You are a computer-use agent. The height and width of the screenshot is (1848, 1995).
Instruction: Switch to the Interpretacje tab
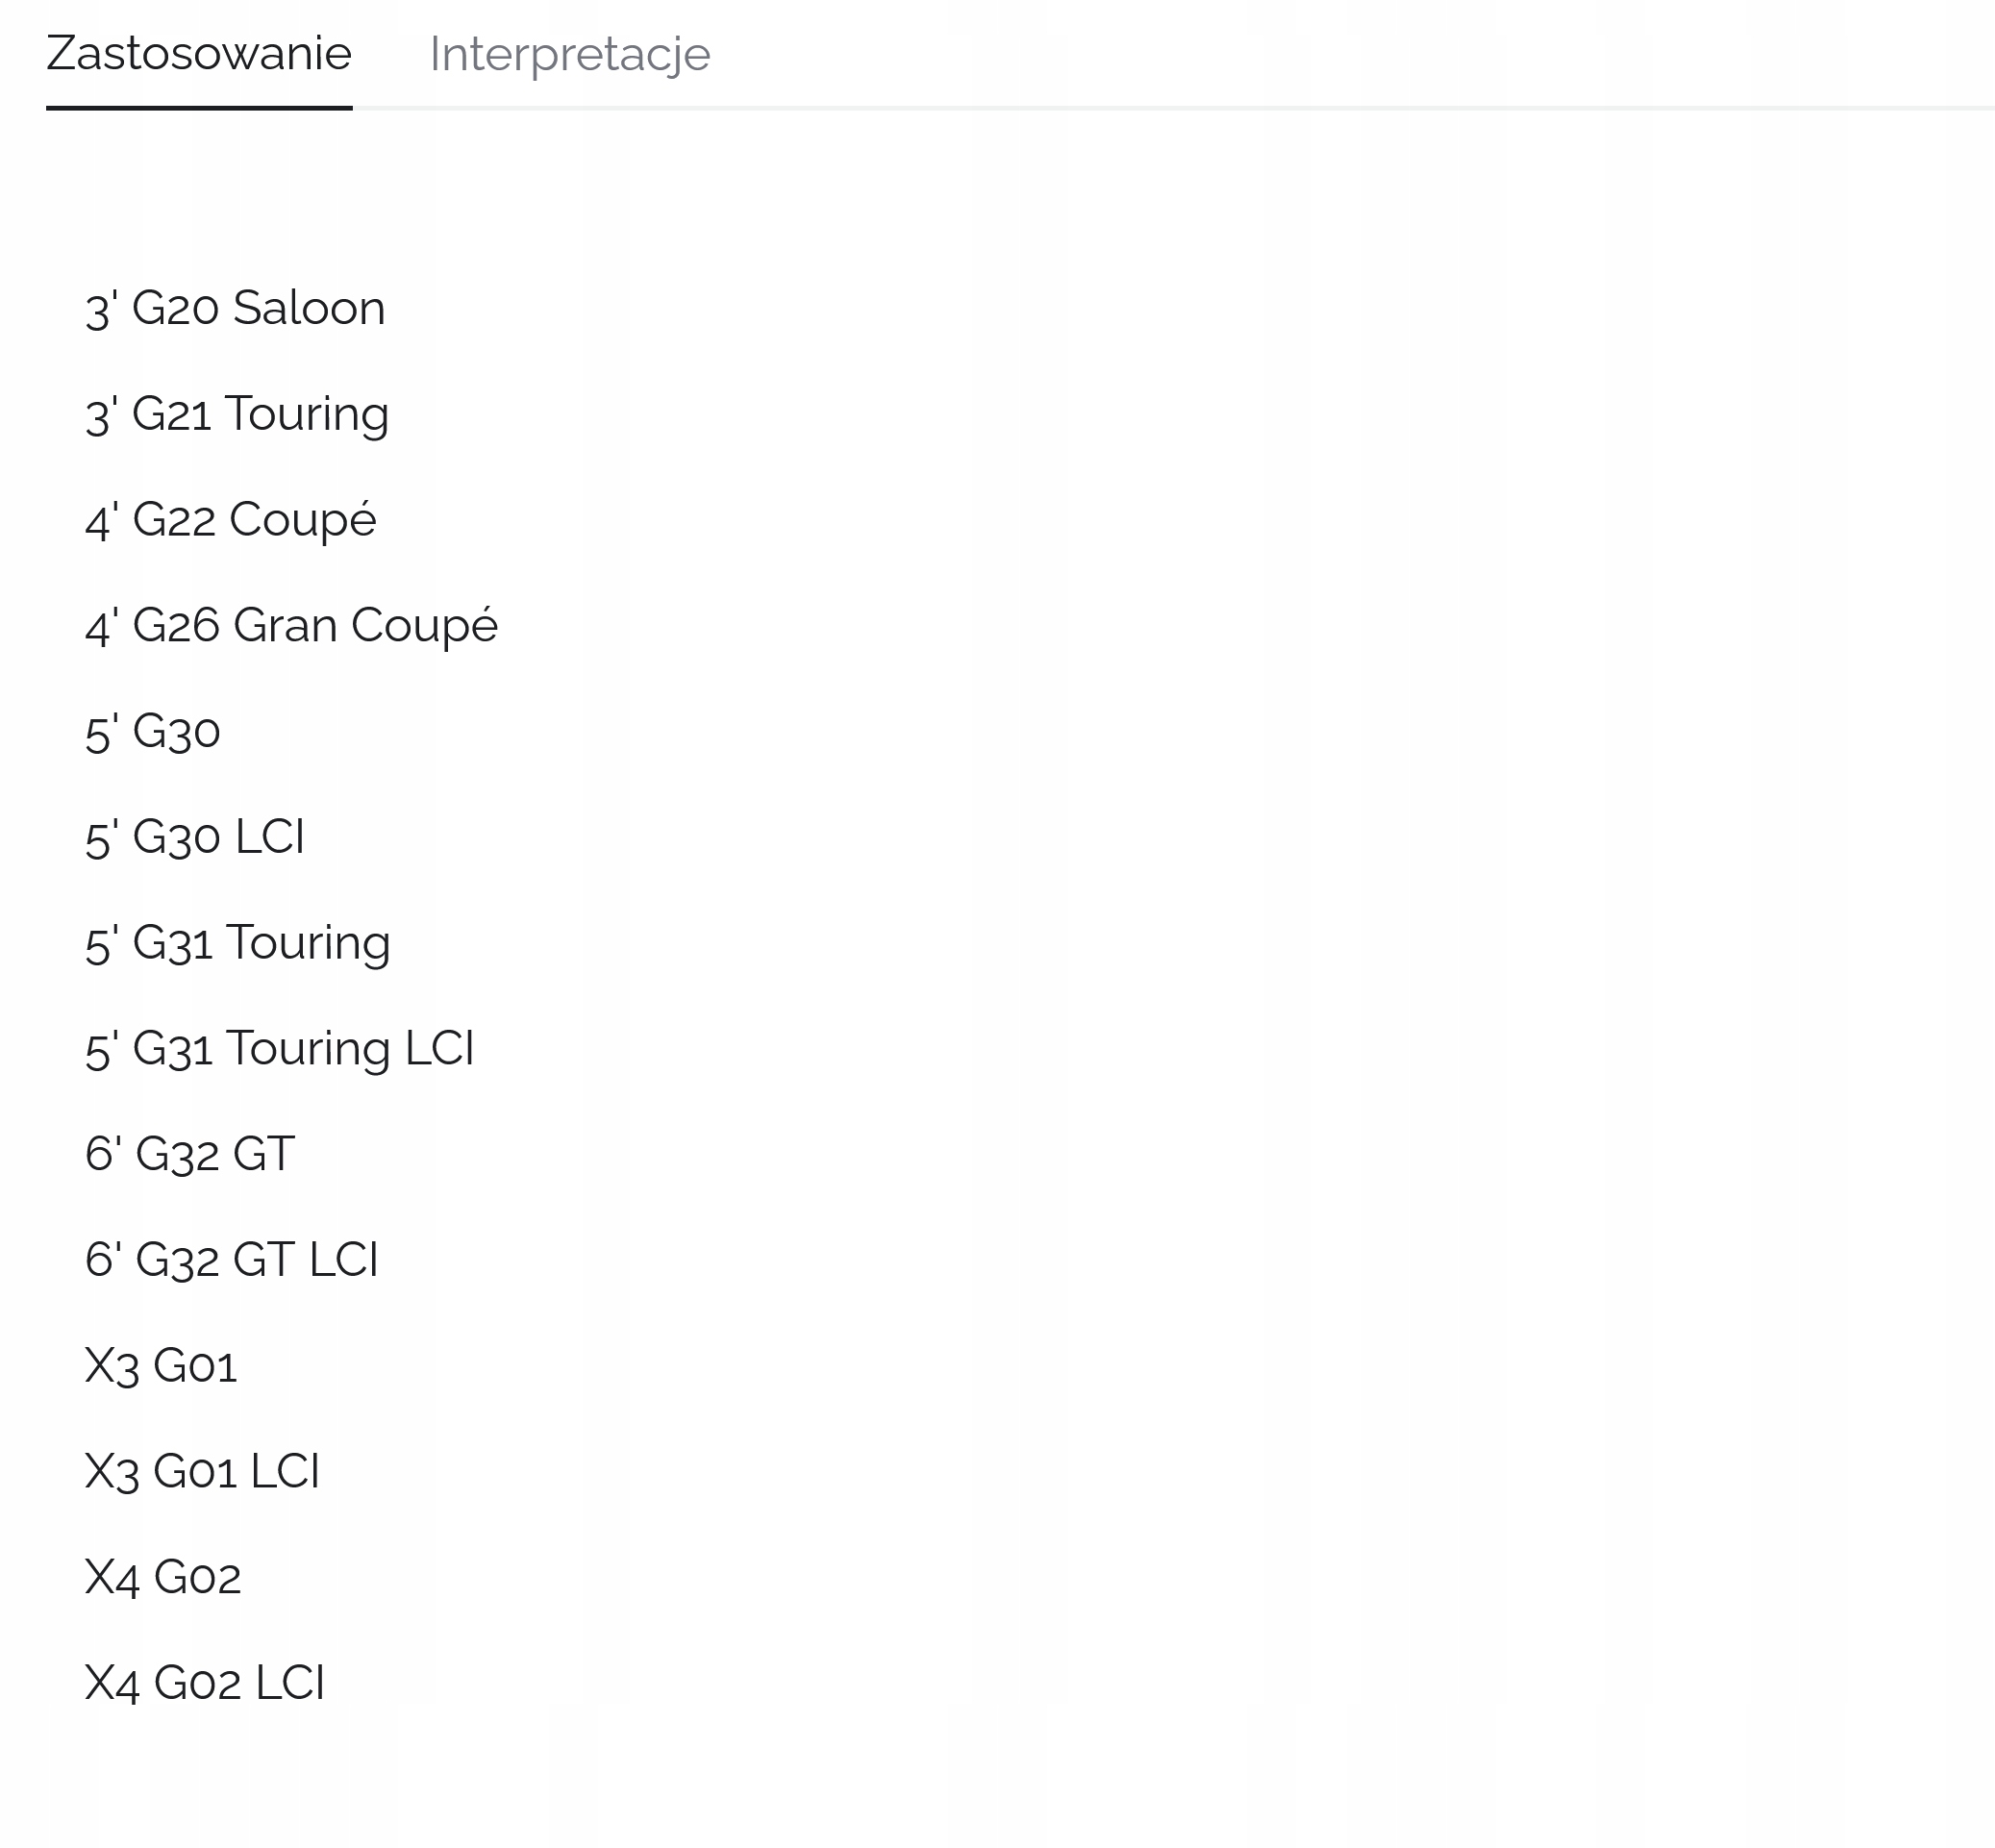pyautogui.click(x=569, y=54)
